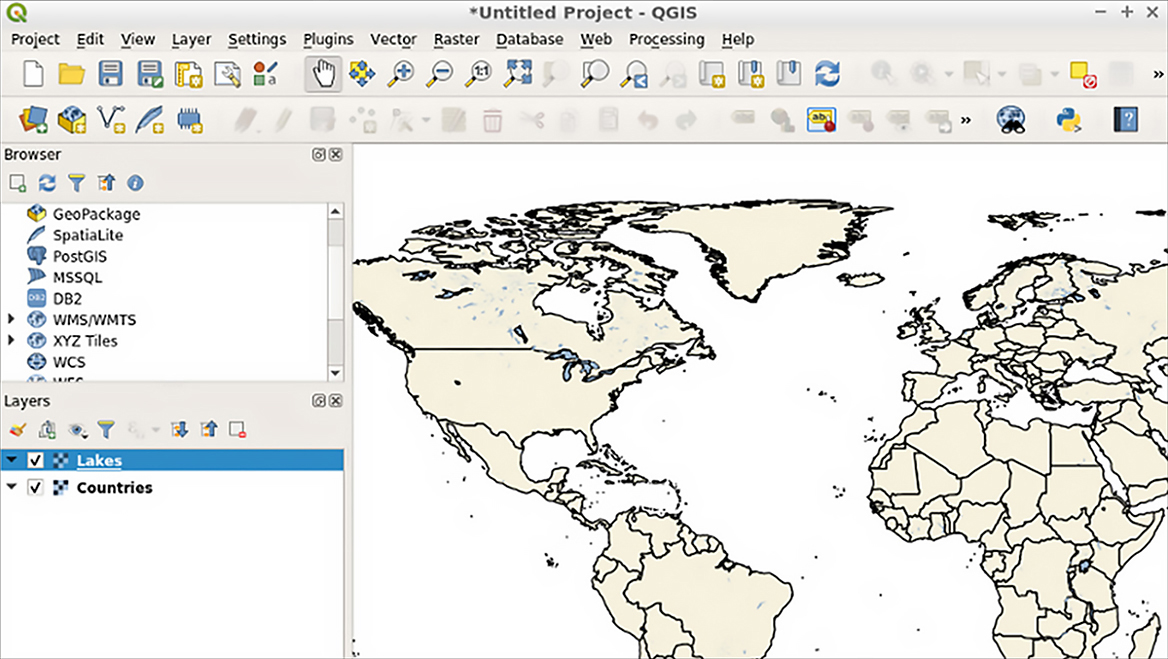
Task: Expand hidden label toolbar overflow chevron
Action: click(966, 119)
